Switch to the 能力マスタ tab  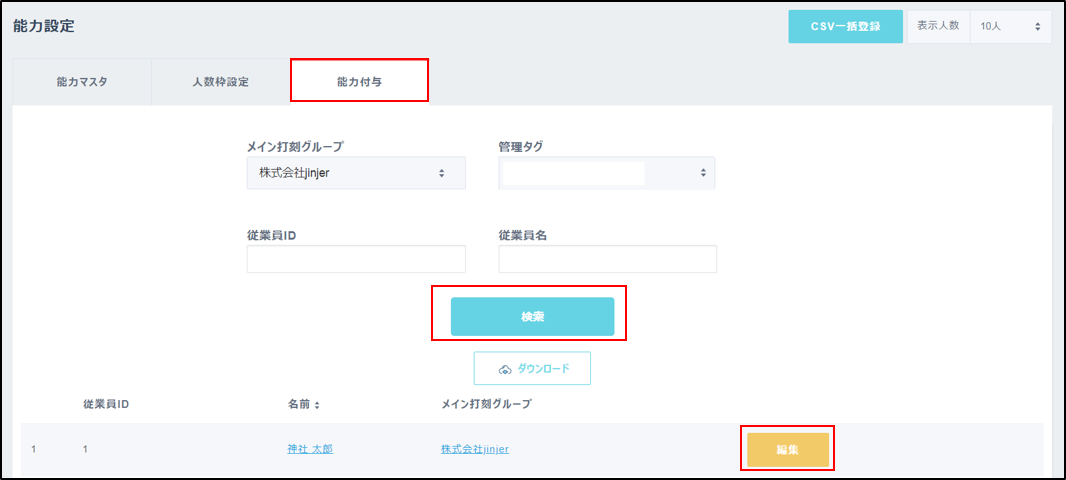(82, 82)
